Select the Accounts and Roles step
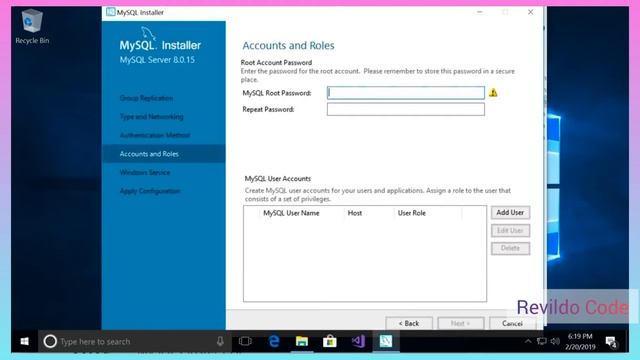The image size is (640, 360). click(x=163, y=154)
